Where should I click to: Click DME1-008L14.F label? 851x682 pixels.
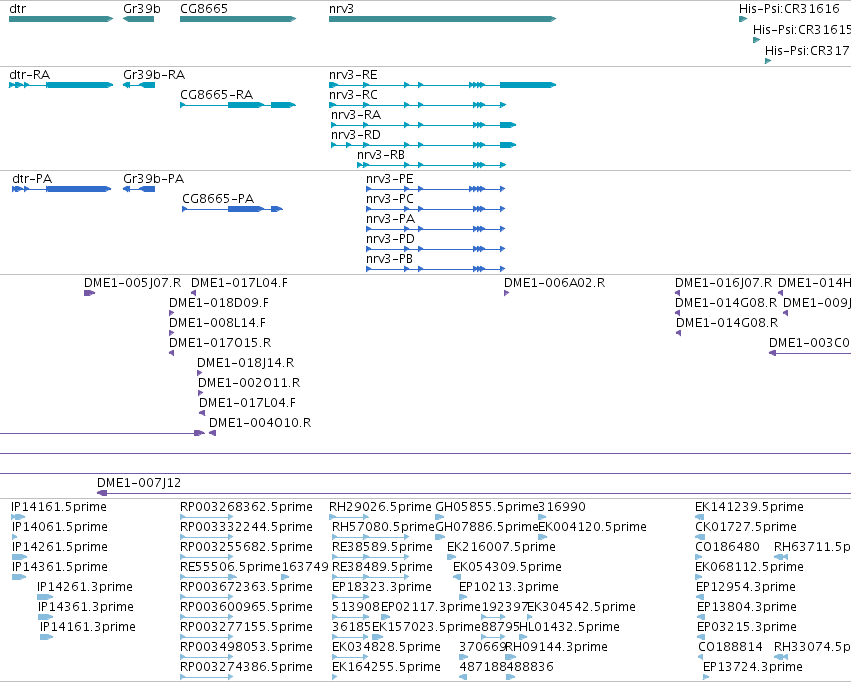(x=218, y=323)
